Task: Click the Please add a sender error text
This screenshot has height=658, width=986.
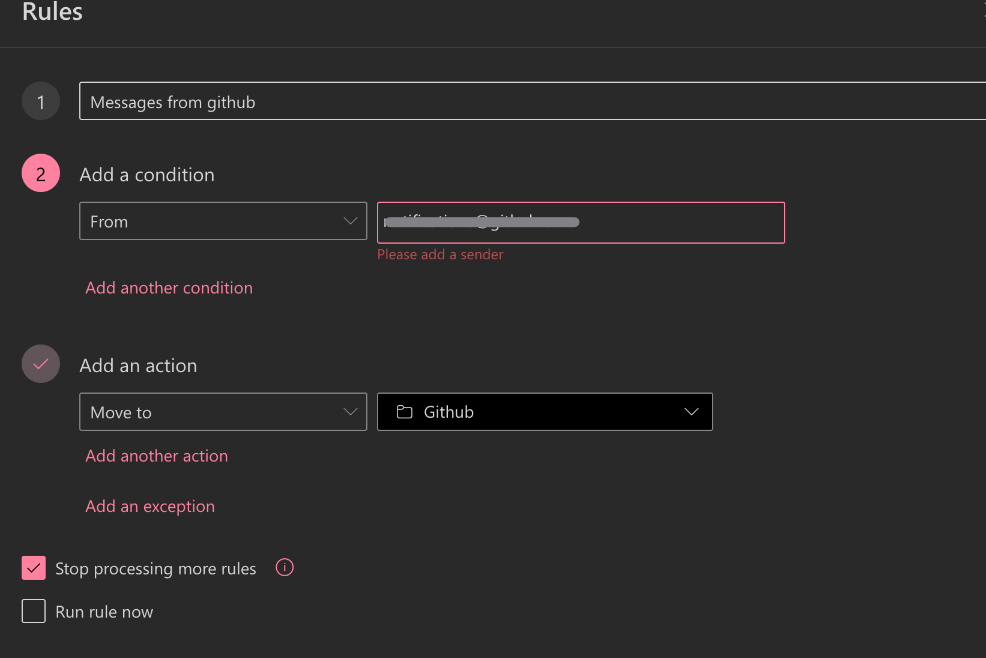Action: pyautogui.click(x=440, y=255)
